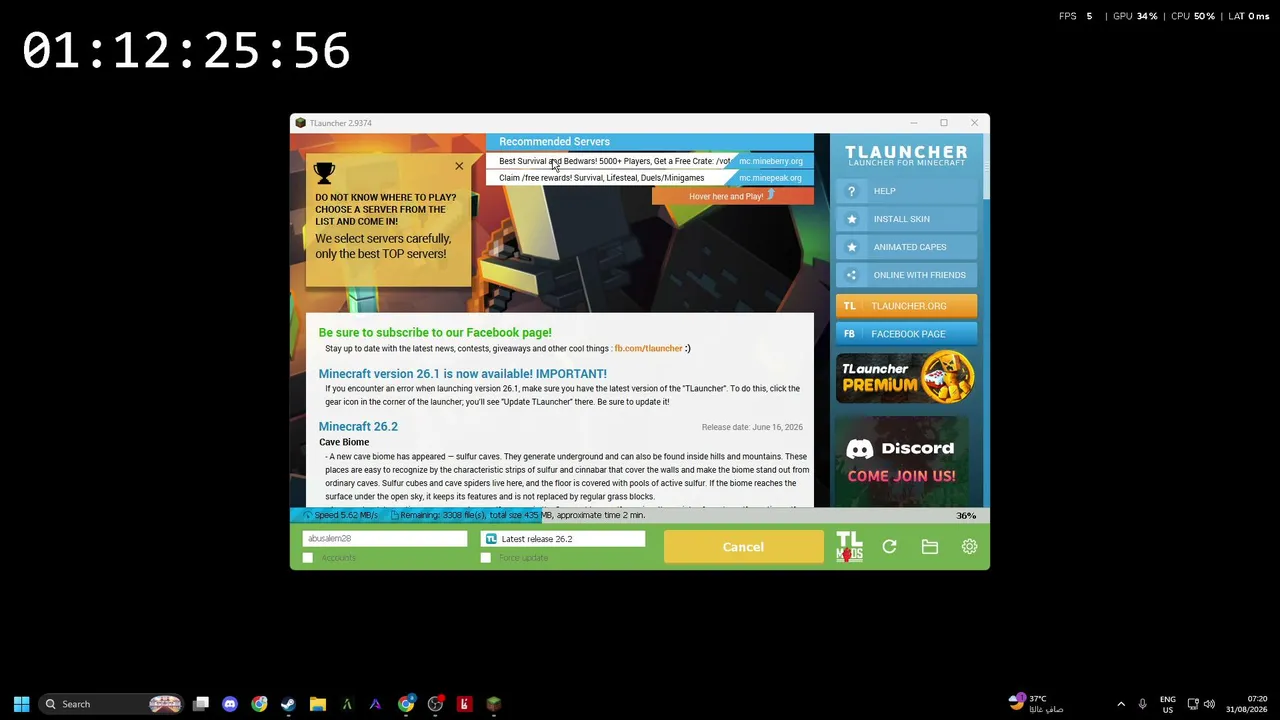Click the Speed 5.62 MB/s status text
Screen dimensions: 1280x720
346,515
